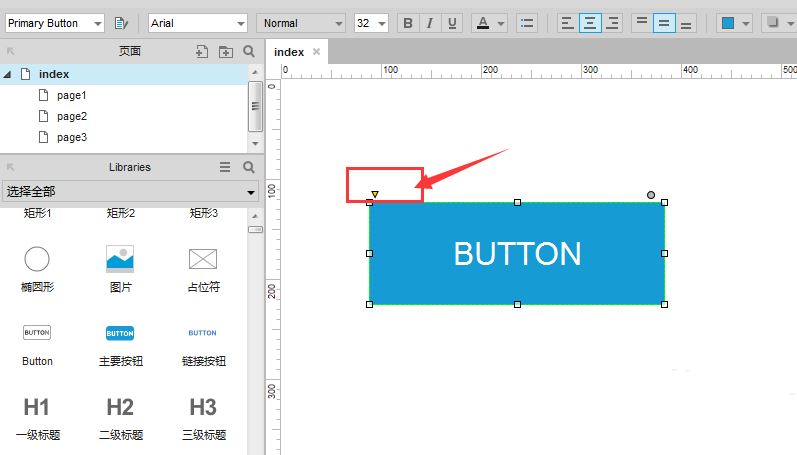Open the Normal font style dropdown

301,23
